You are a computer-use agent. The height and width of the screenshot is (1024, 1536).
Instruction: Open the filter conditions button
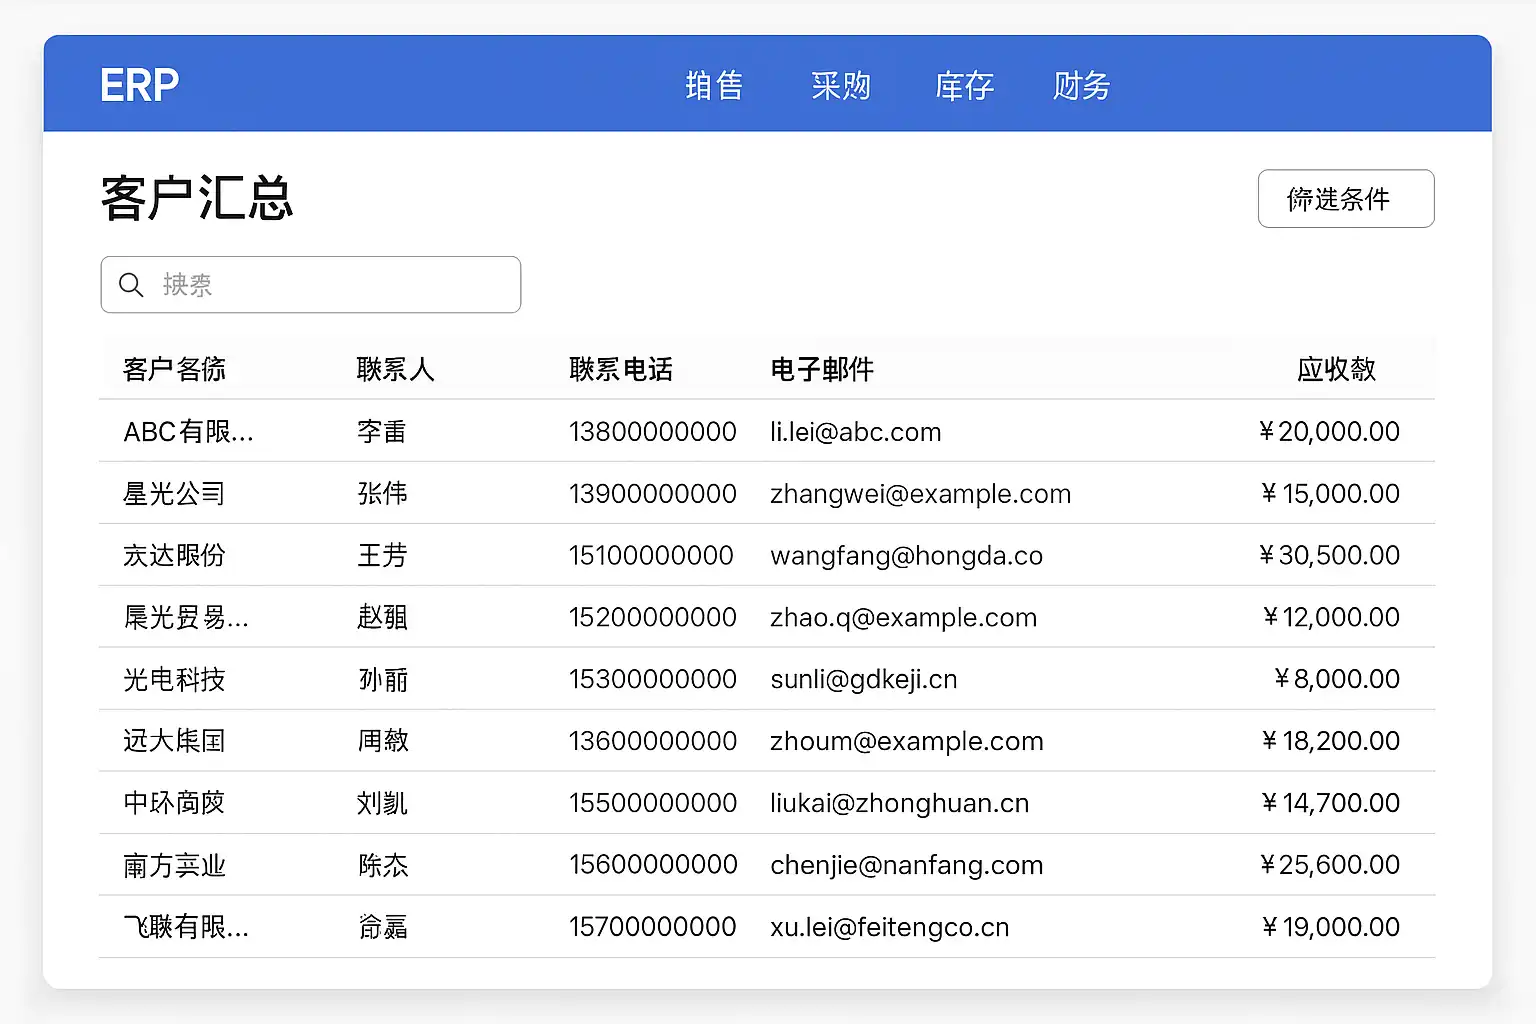click(1345, 199)
